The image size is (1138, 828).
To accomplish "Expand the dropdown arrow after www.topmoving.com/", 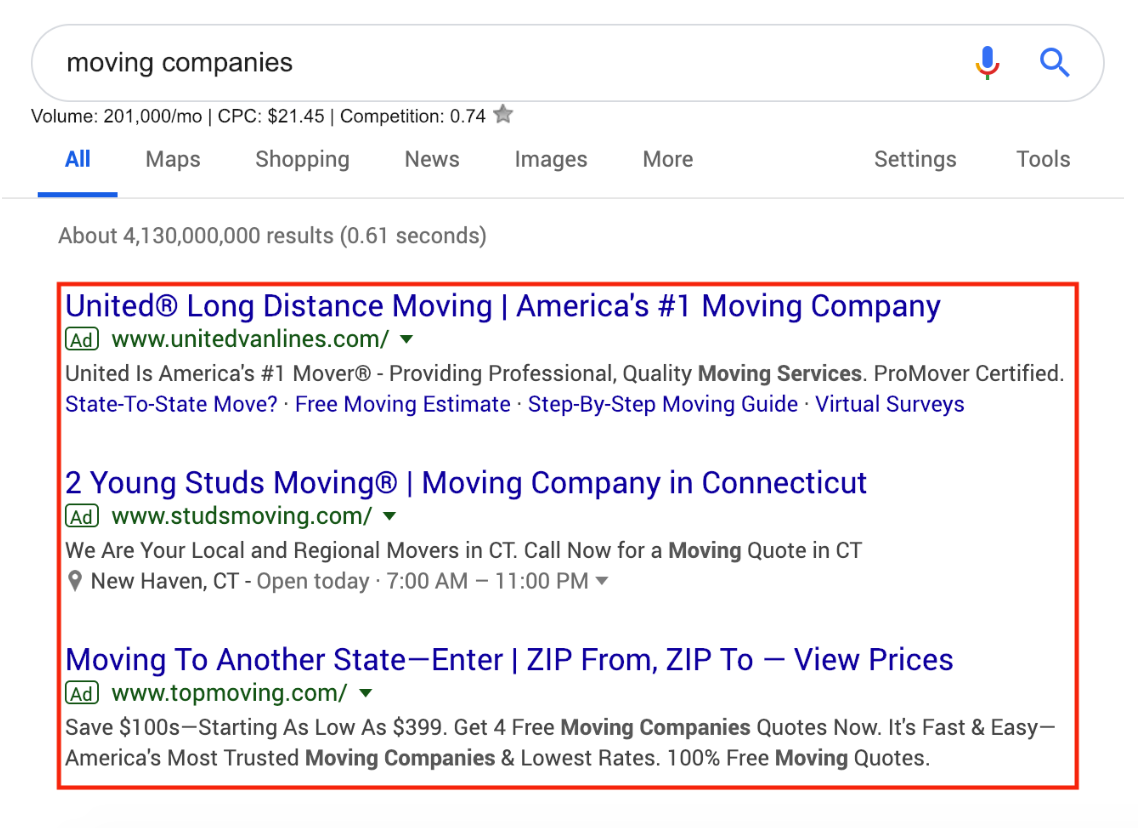I will click(366, 693).
